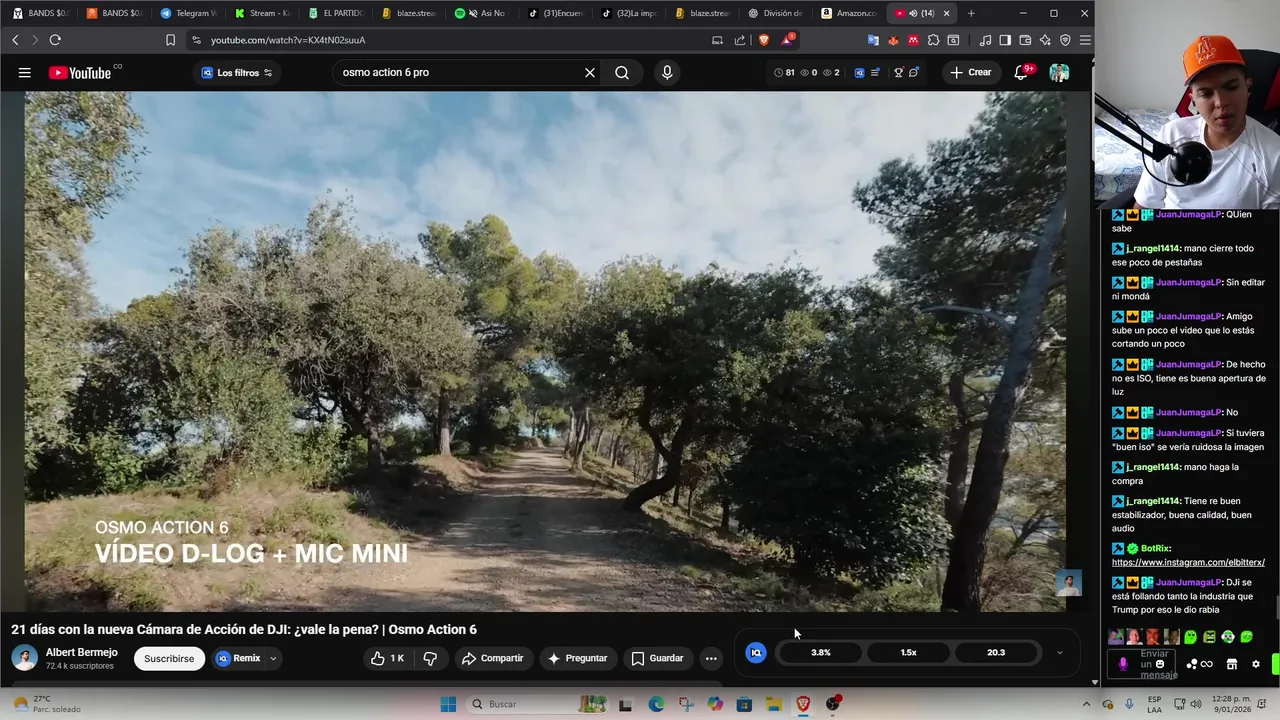Open the MetaMask fox extension
Screen dimensions: 1280x720
tap(893, 40)
